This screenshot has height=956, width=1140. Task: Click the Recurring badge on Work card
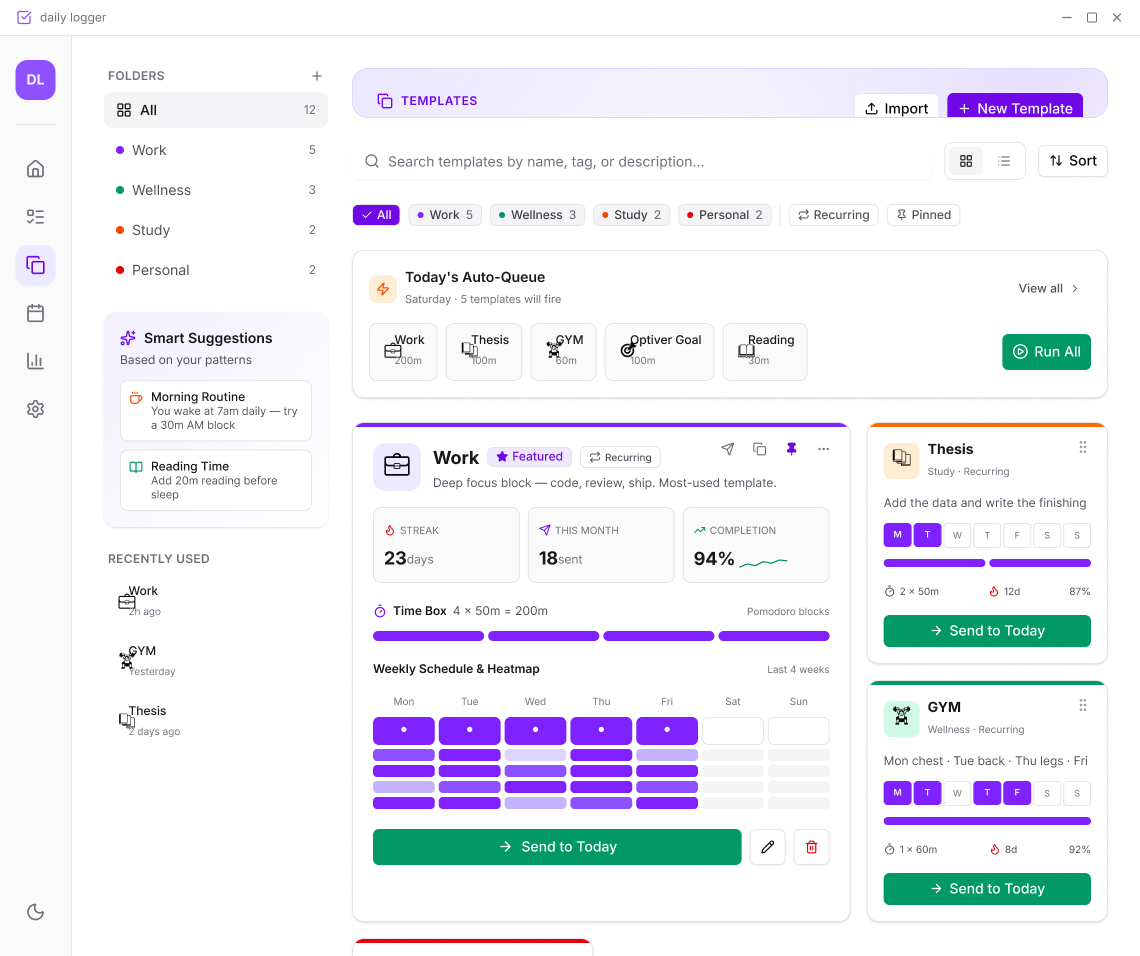pyautogui.click(x=620, y=457)
